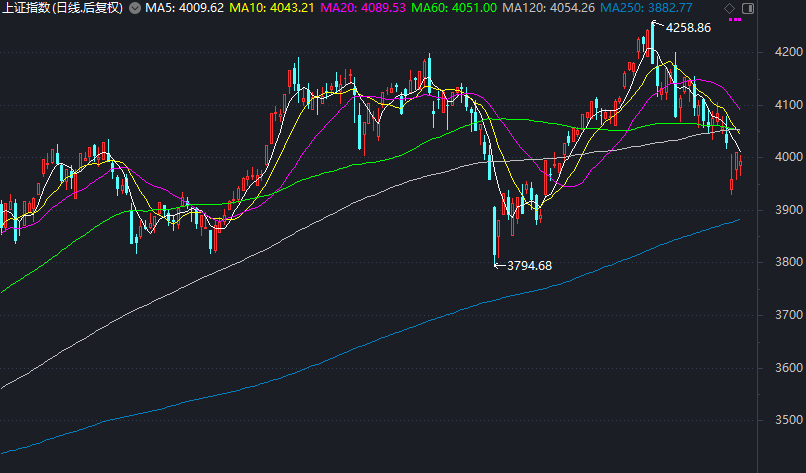
Task: Click the 4100 price axis label
Action: pos(789,105)
